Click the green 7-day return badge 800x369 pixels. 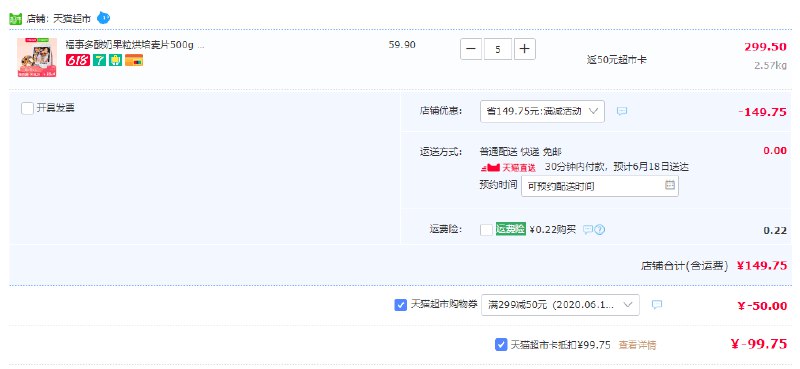[99, 60]
